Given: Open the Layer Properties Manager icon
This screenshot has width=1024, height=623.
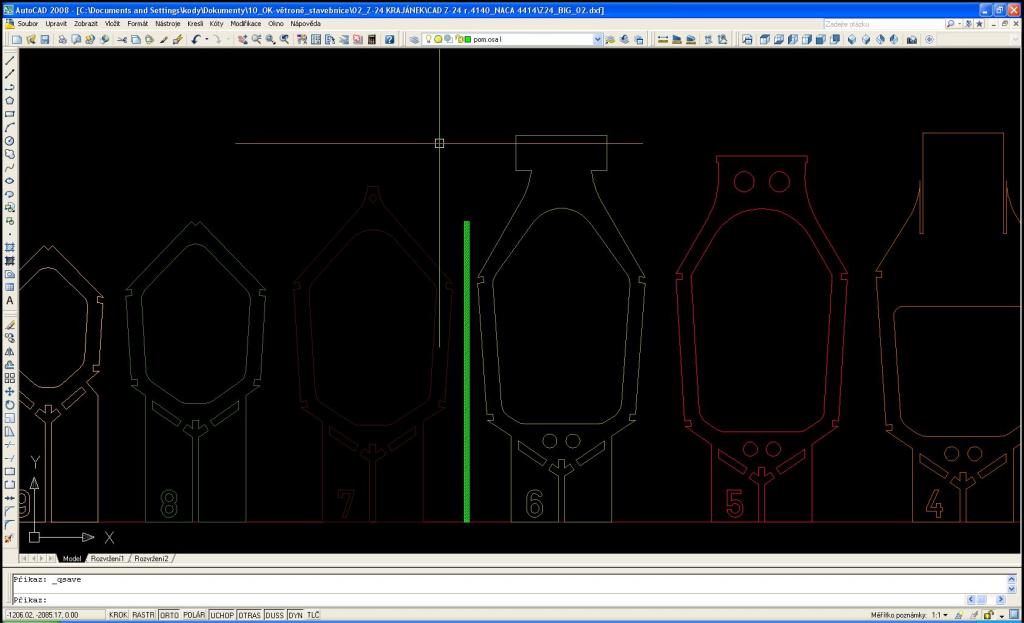Looking at the screenshot, I should pyautogui.click(x=415, y=39).
